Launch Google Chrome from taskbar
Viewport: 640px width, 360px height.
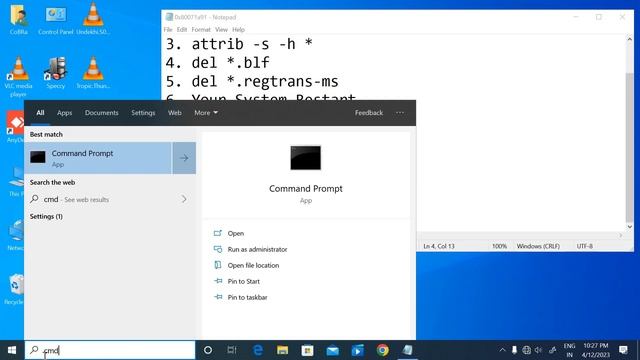coord(382,350)
